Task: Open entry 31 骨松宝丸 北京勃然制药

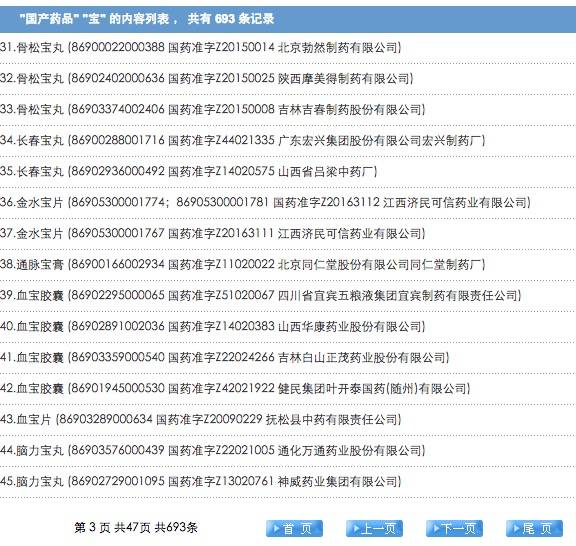Action: pyautogui.click(x=201, y=47)
